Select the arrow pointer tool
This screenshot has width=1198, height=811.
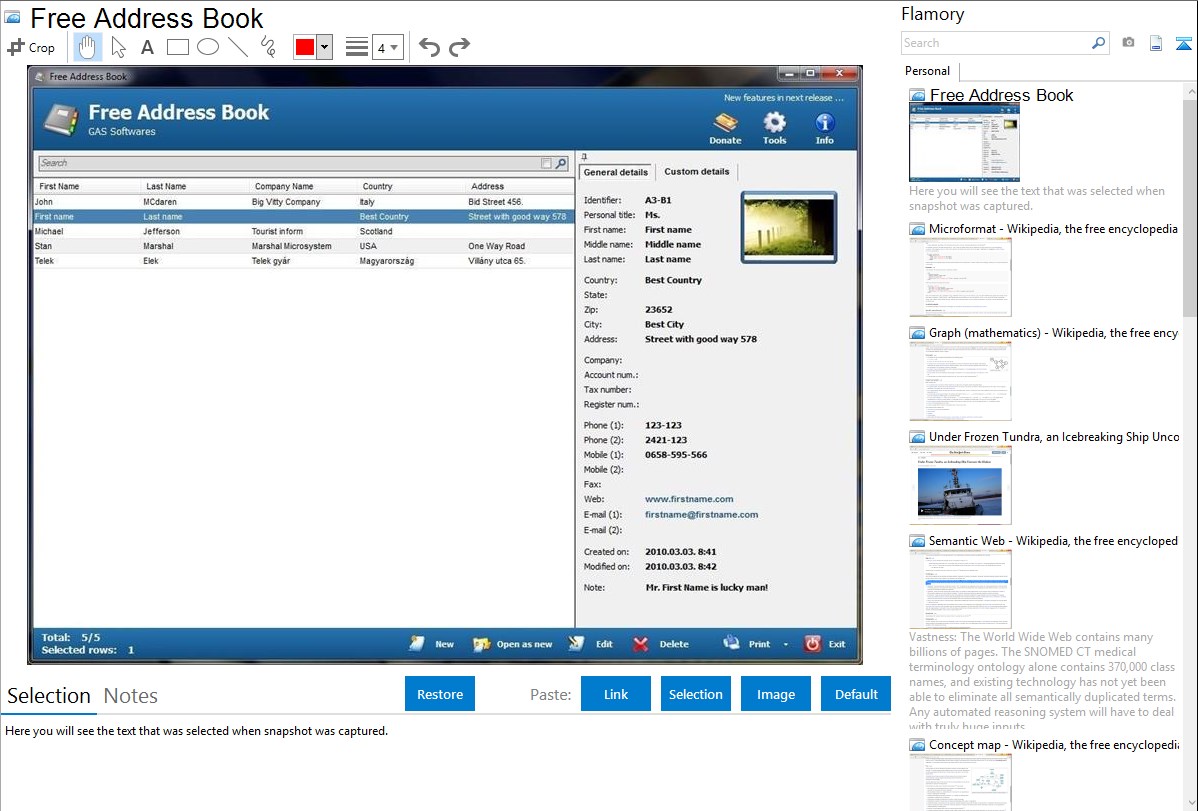coord(118,47)
